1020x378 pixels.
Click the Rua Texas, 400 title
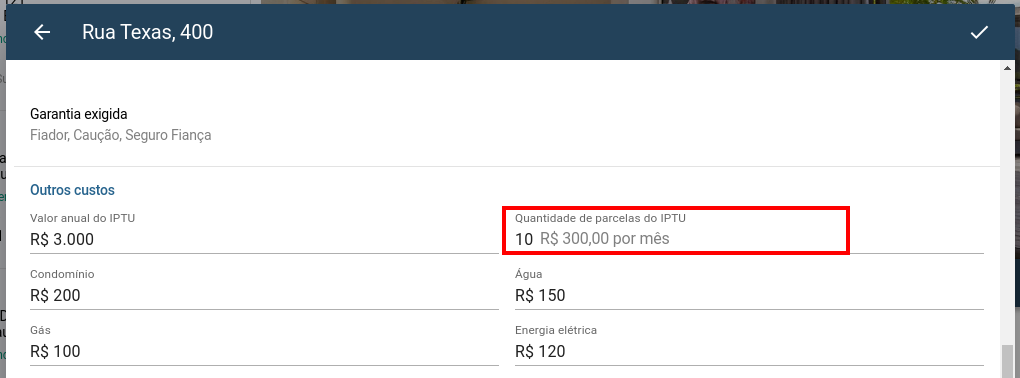[147, 32]
